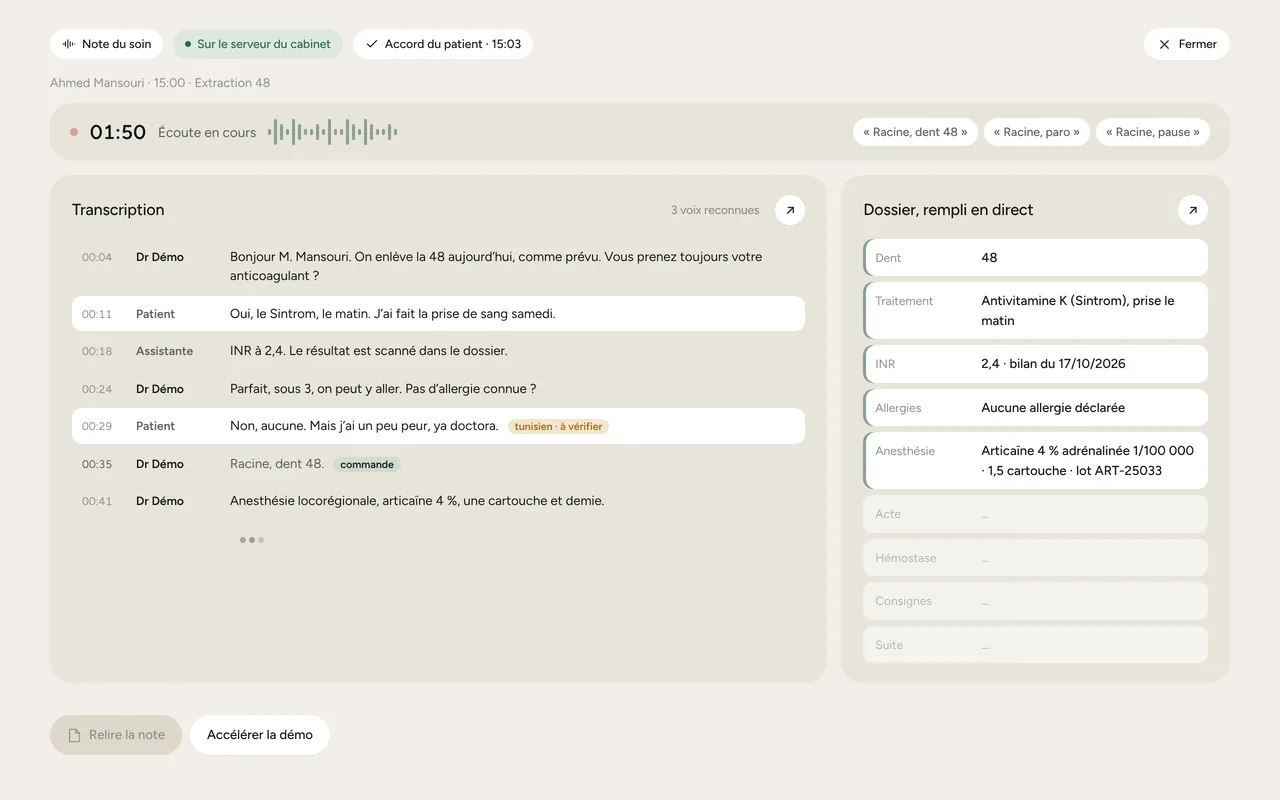Click the commande tag on Racine line
The height and width of the screenshot is (800, 1280).
point(367,464)
